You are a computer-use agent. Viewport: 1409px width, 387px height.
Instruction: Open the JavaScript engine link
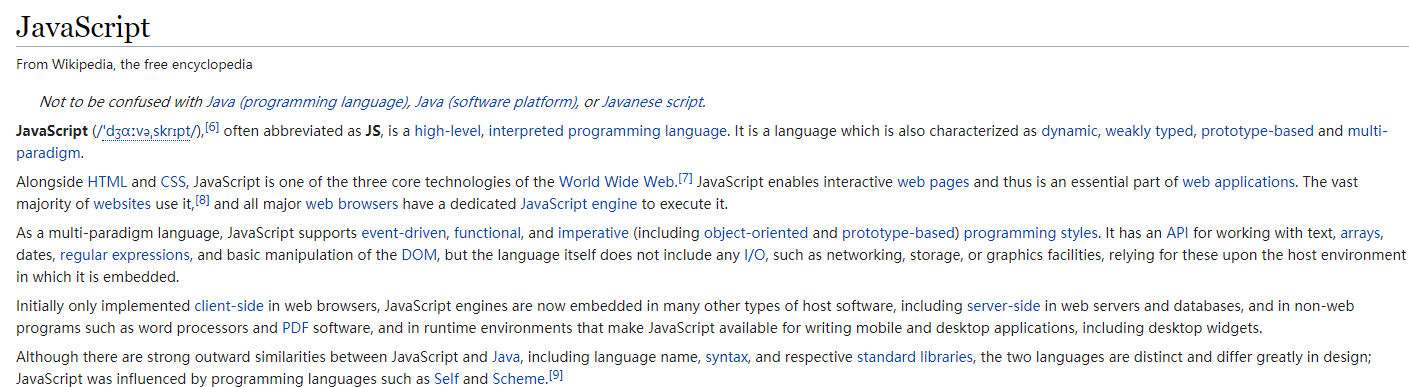click(x=578, y=204)
